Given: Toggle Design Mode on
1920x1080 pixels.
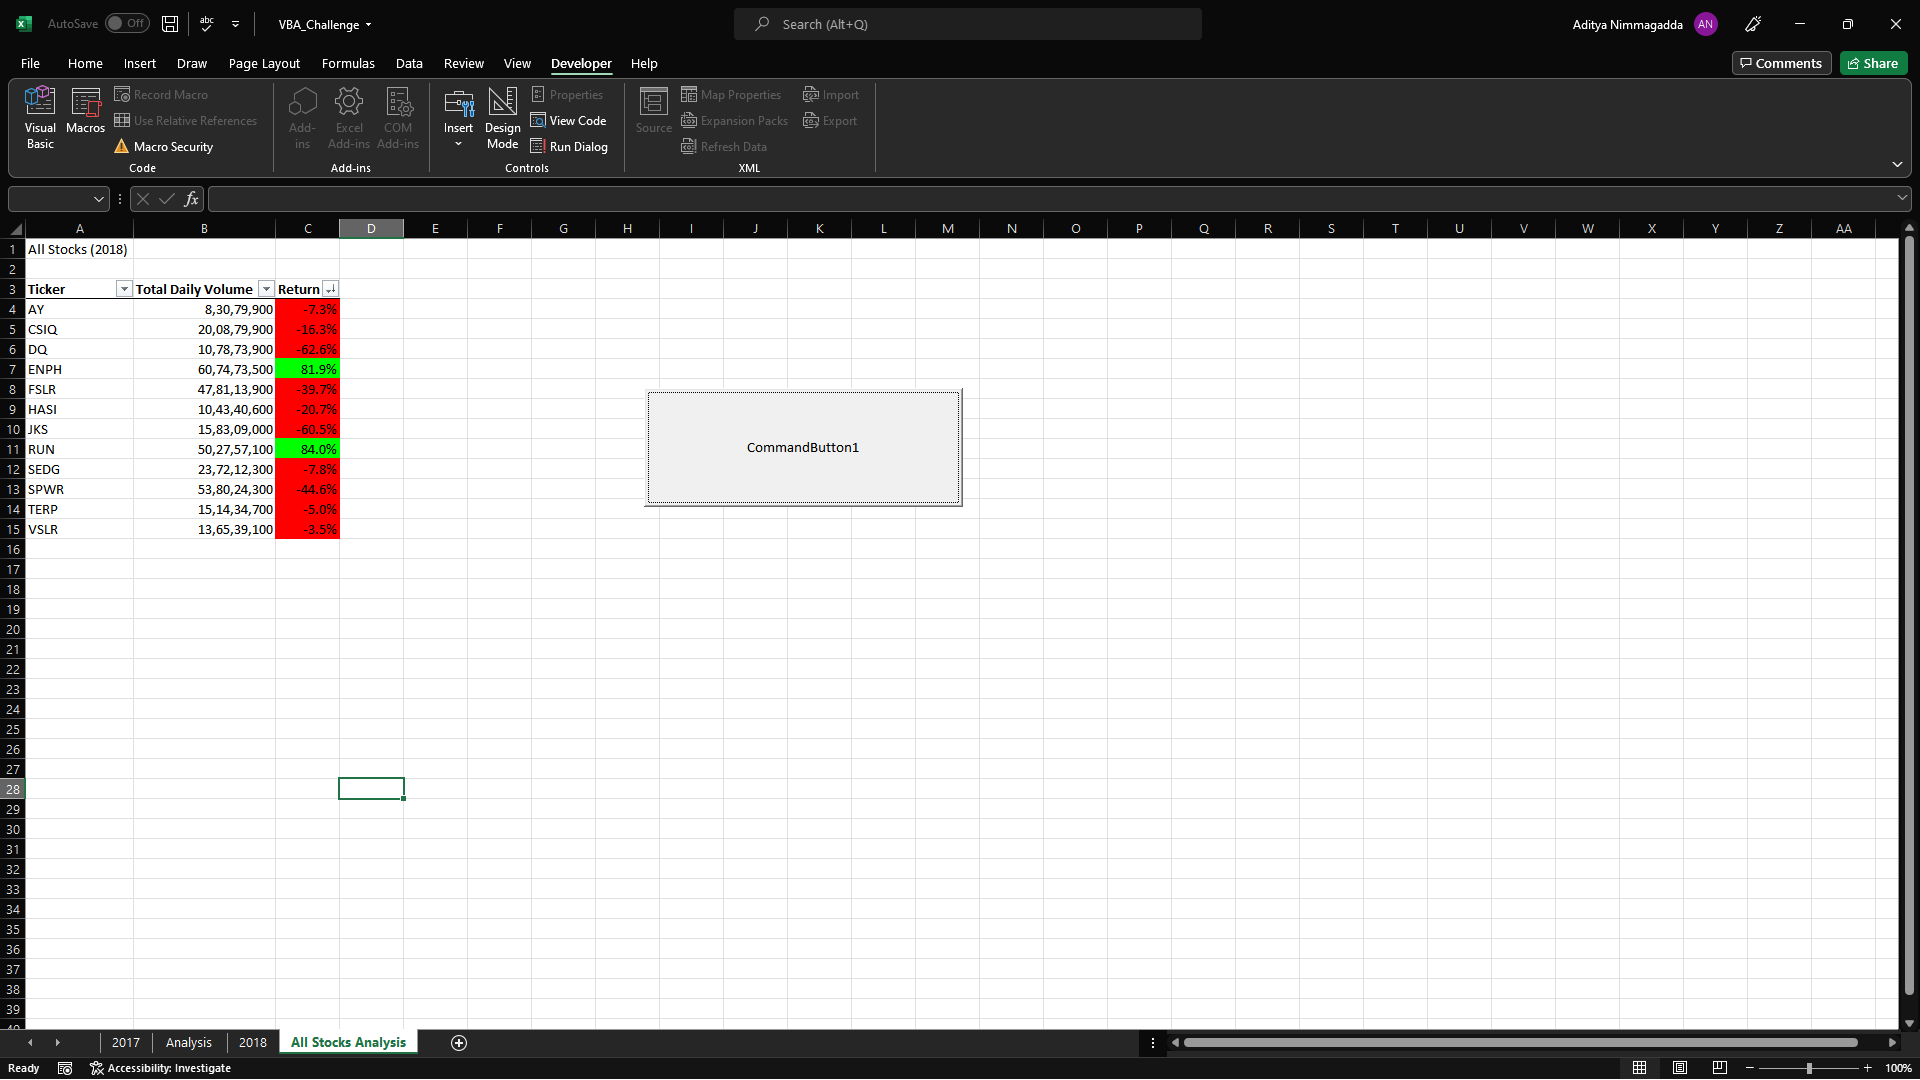Looking at the screenshot, I should [502, 116].
